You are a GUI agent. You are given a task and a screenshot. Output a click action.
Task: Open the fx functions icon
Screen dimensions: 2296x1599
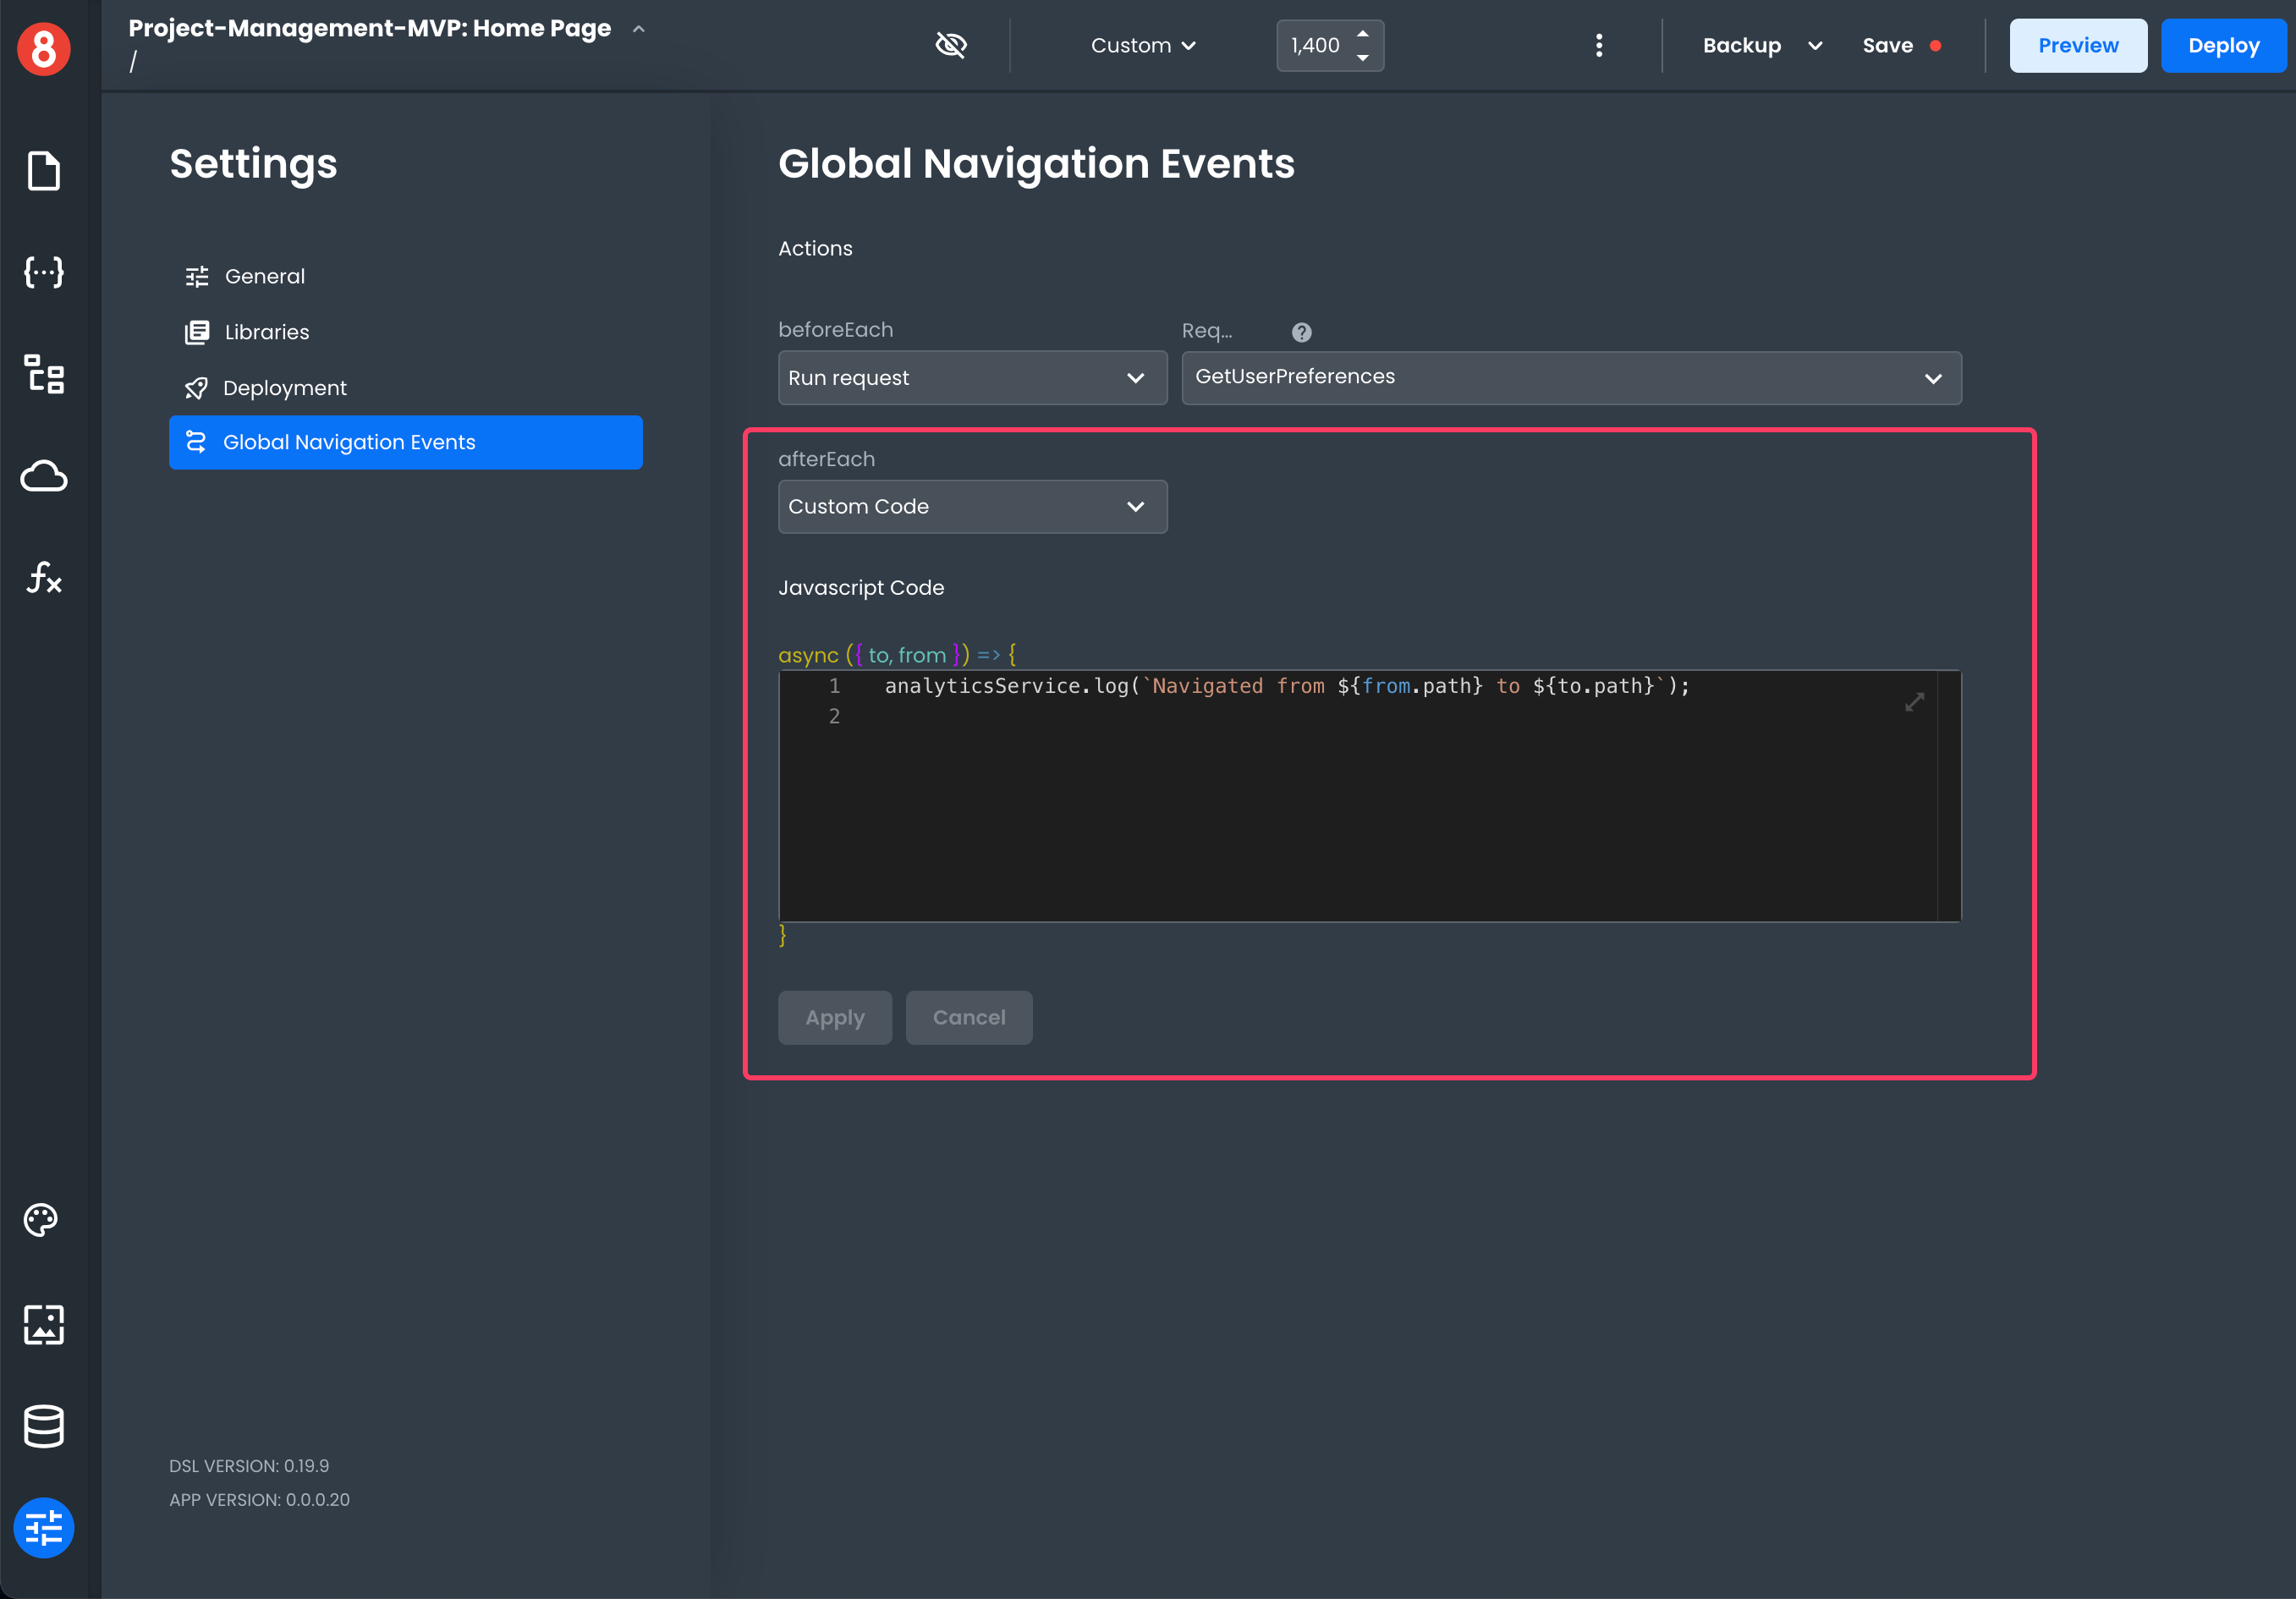[x=43, y=577]
